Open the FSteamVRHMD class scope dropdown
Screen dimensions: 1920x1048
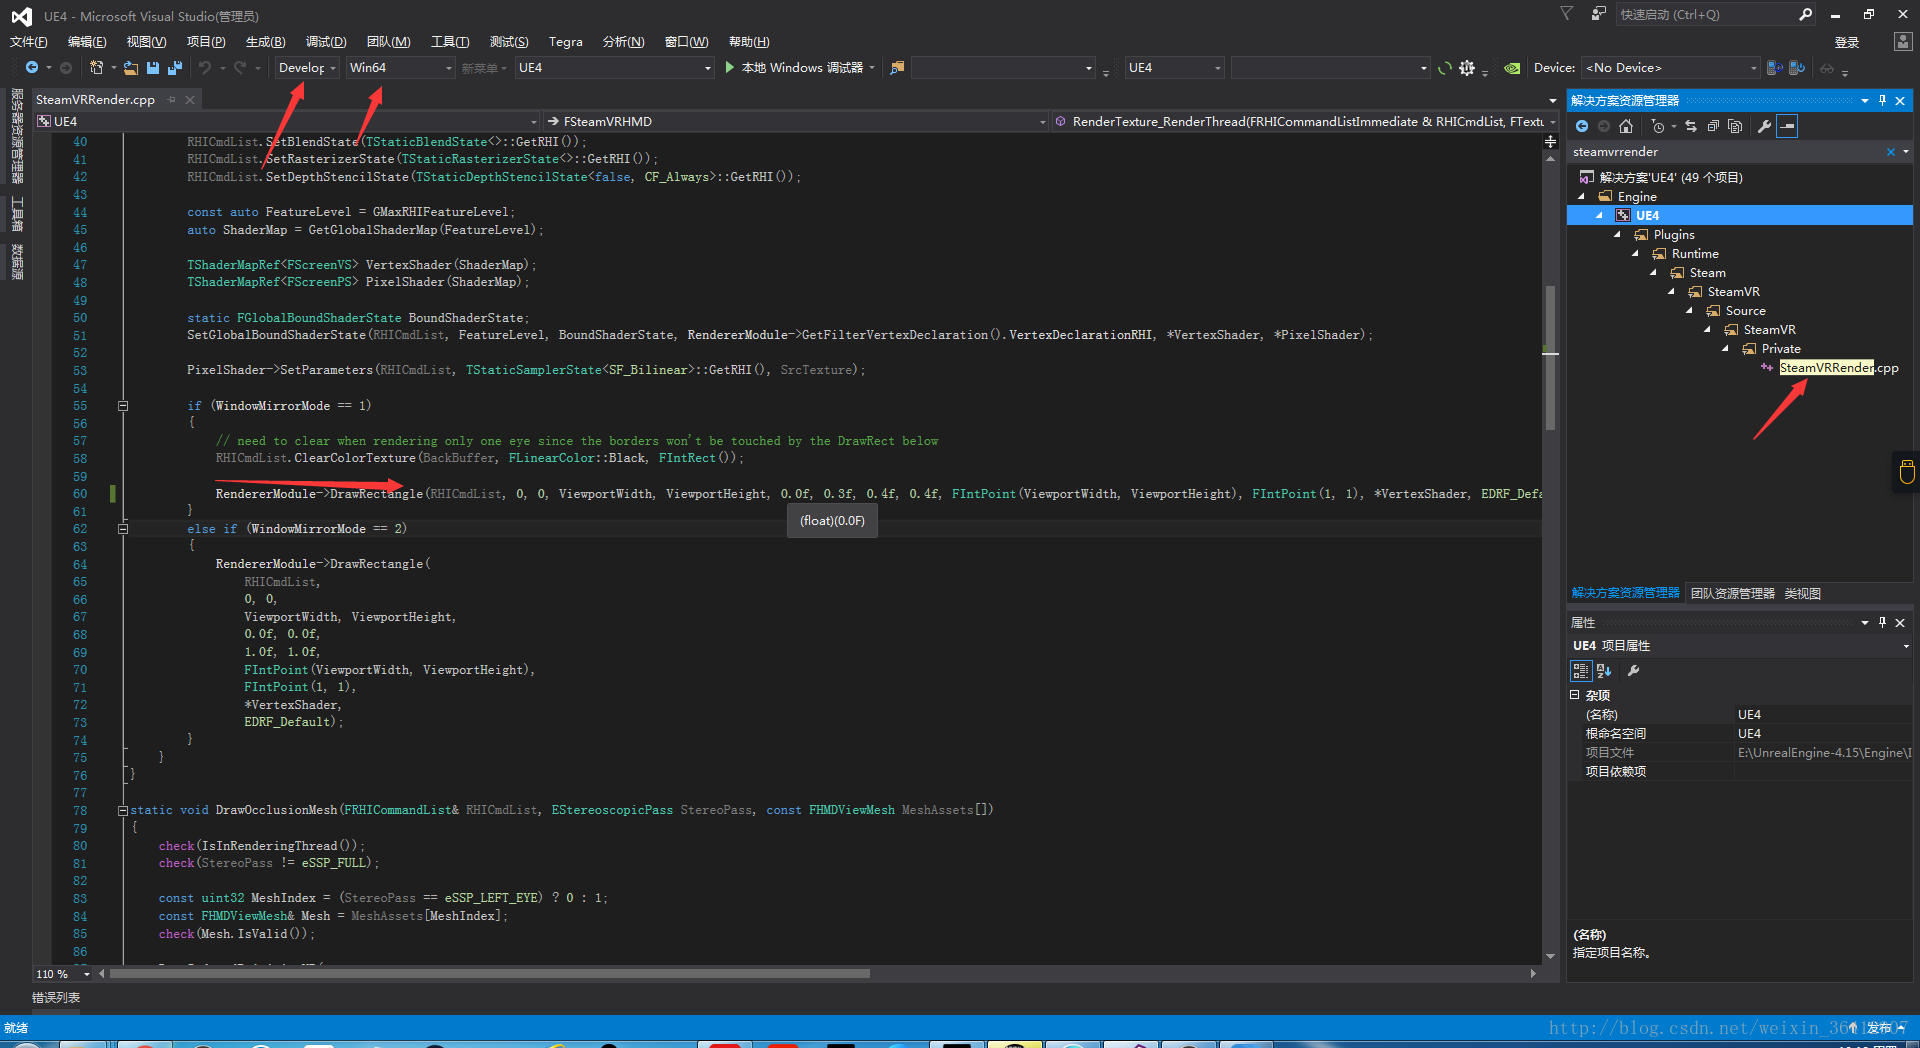pyautogui.click(x=795, y=121)
